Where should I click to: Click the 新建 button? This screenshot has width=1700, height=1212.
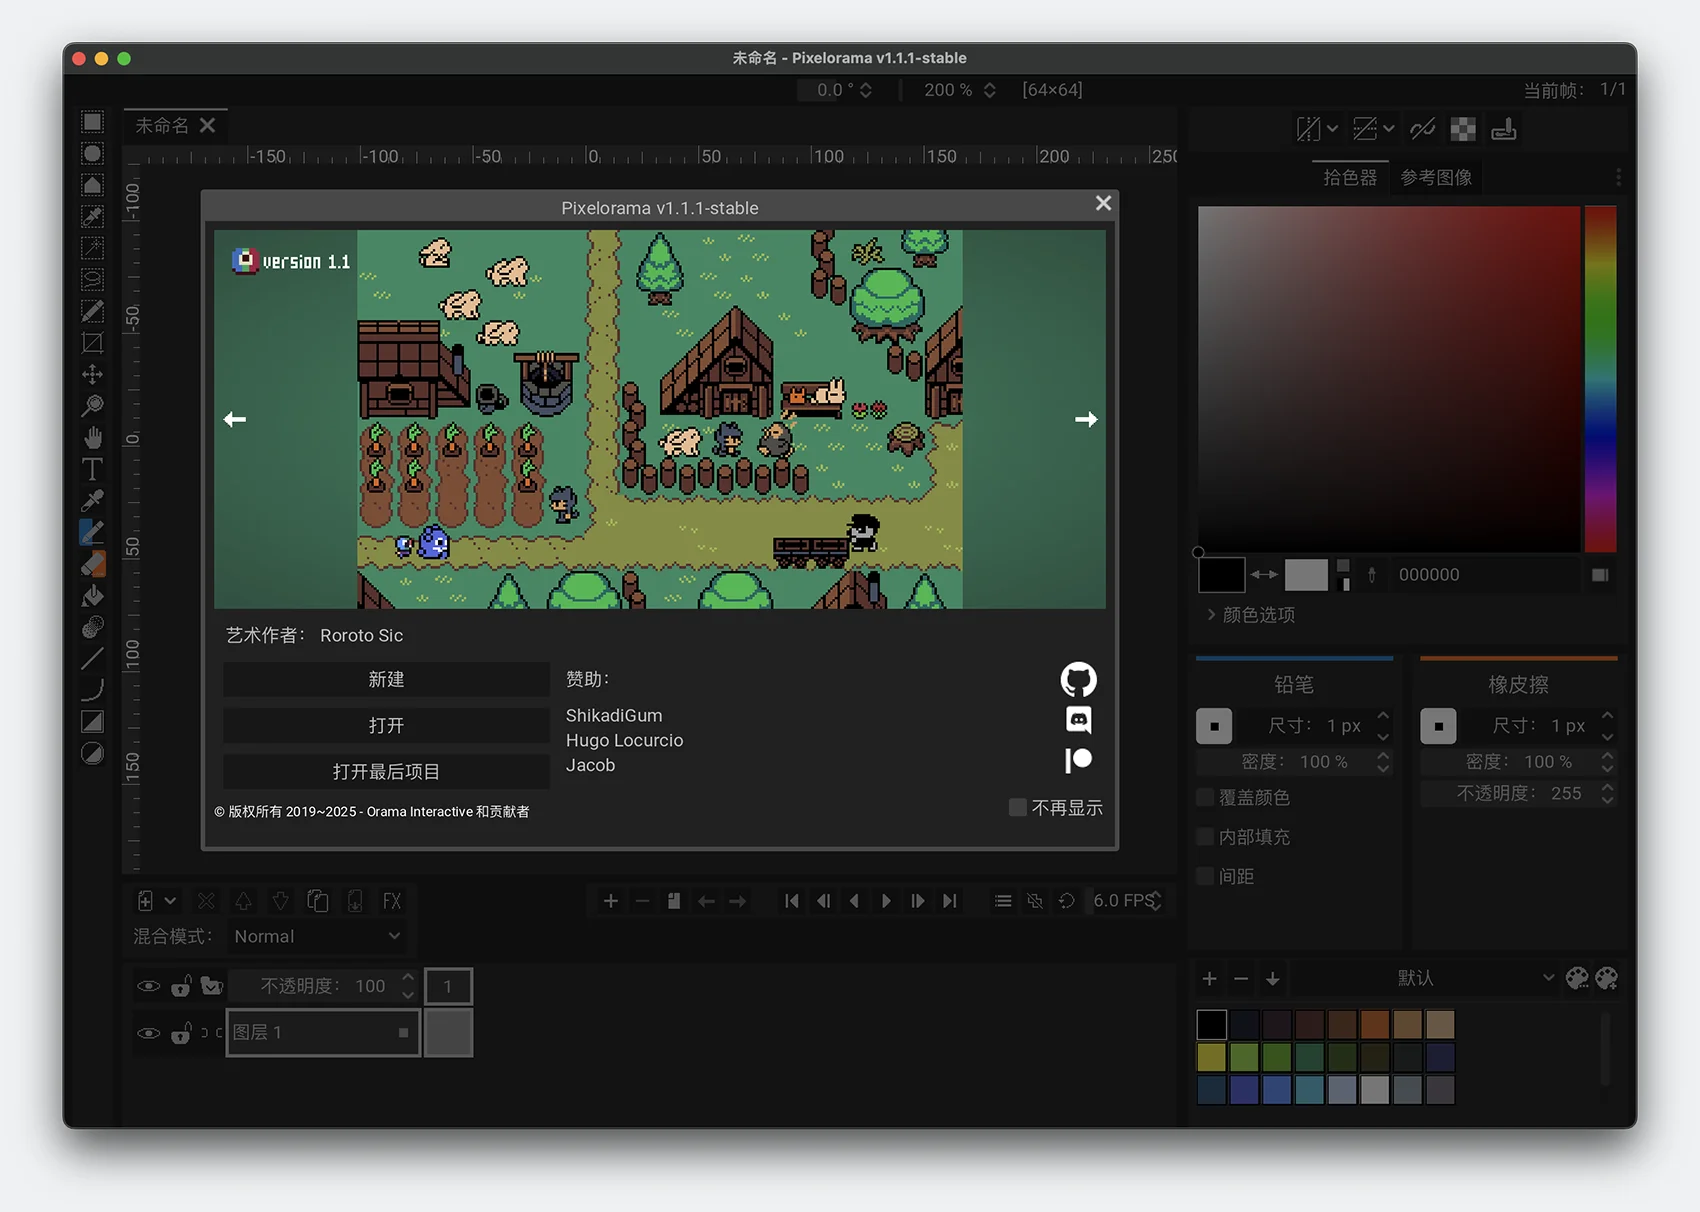pyautogui.click(x=386, y=680)
